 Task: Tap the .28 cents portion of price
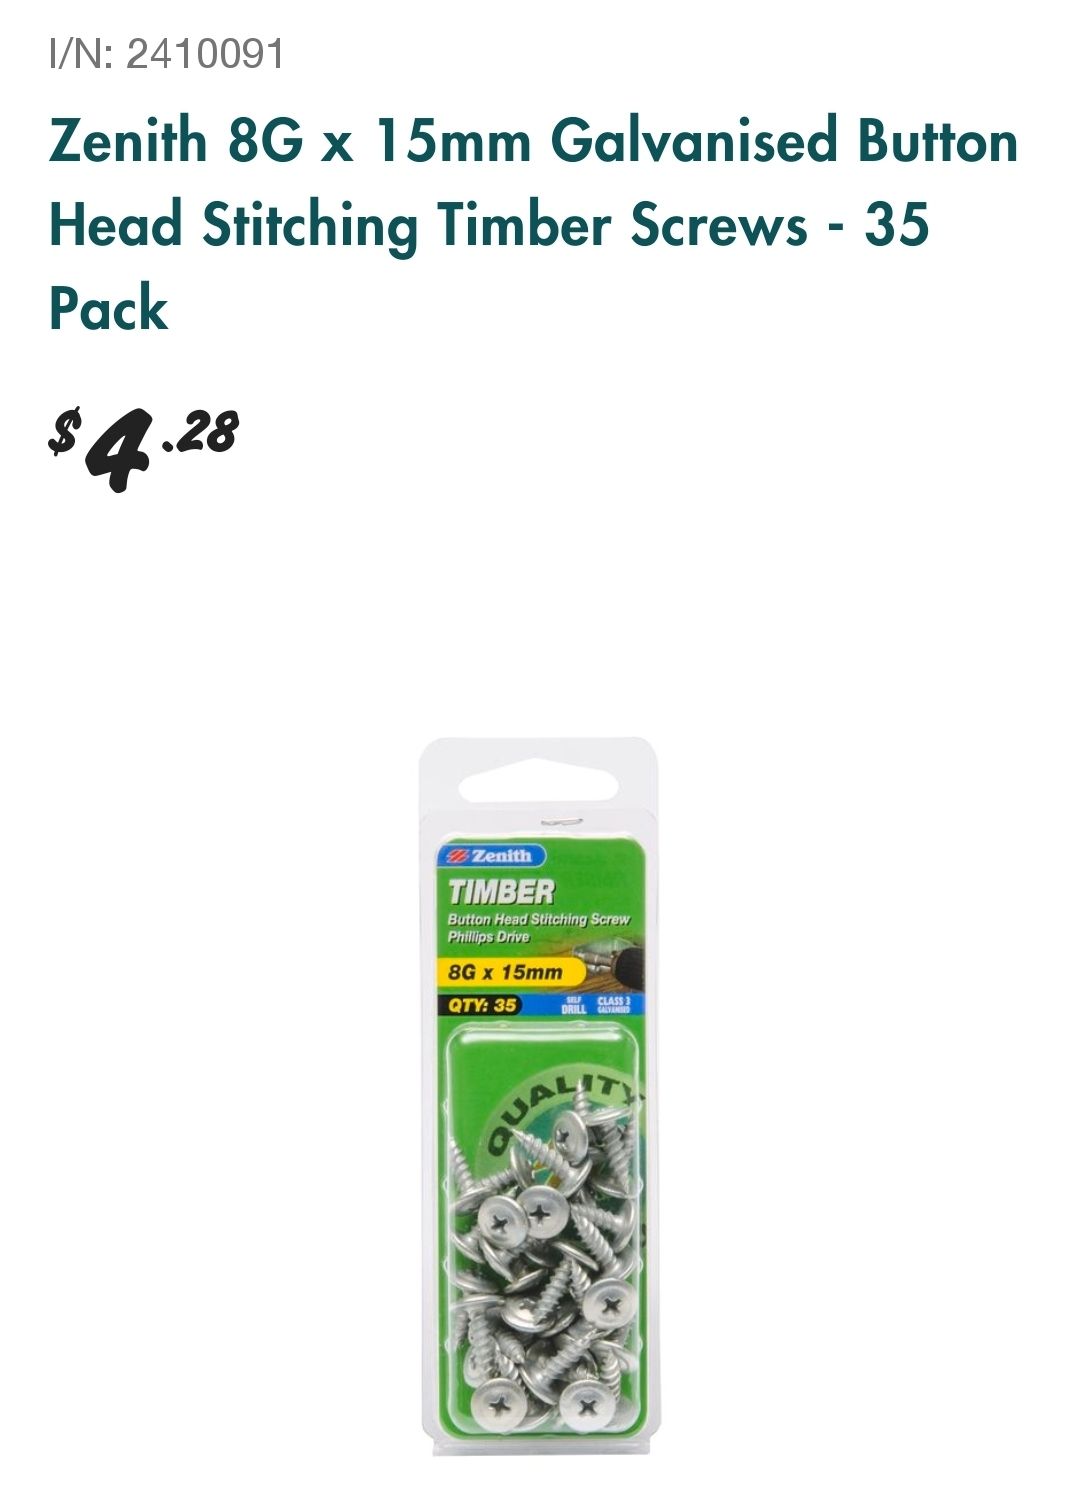[x=200, y=432]
